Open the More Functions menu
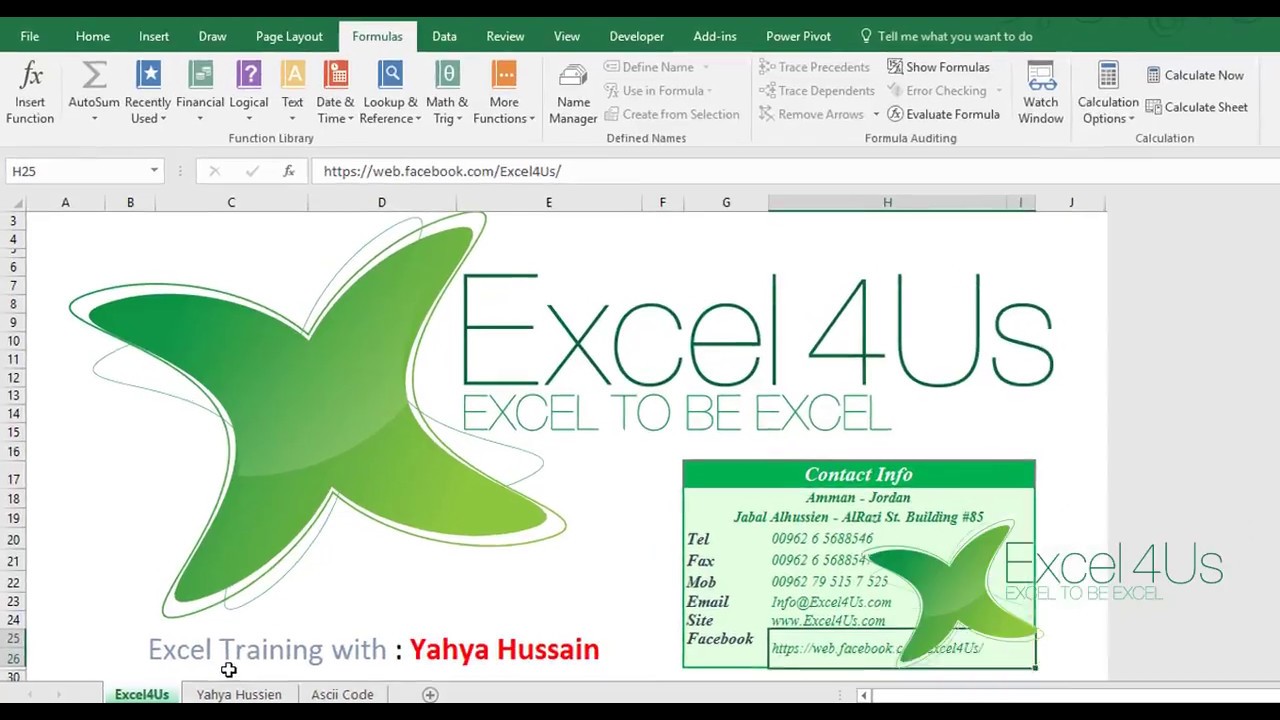Image resolution: width=1280 pixels, height=720 pixels. click(x=504, y=92)
